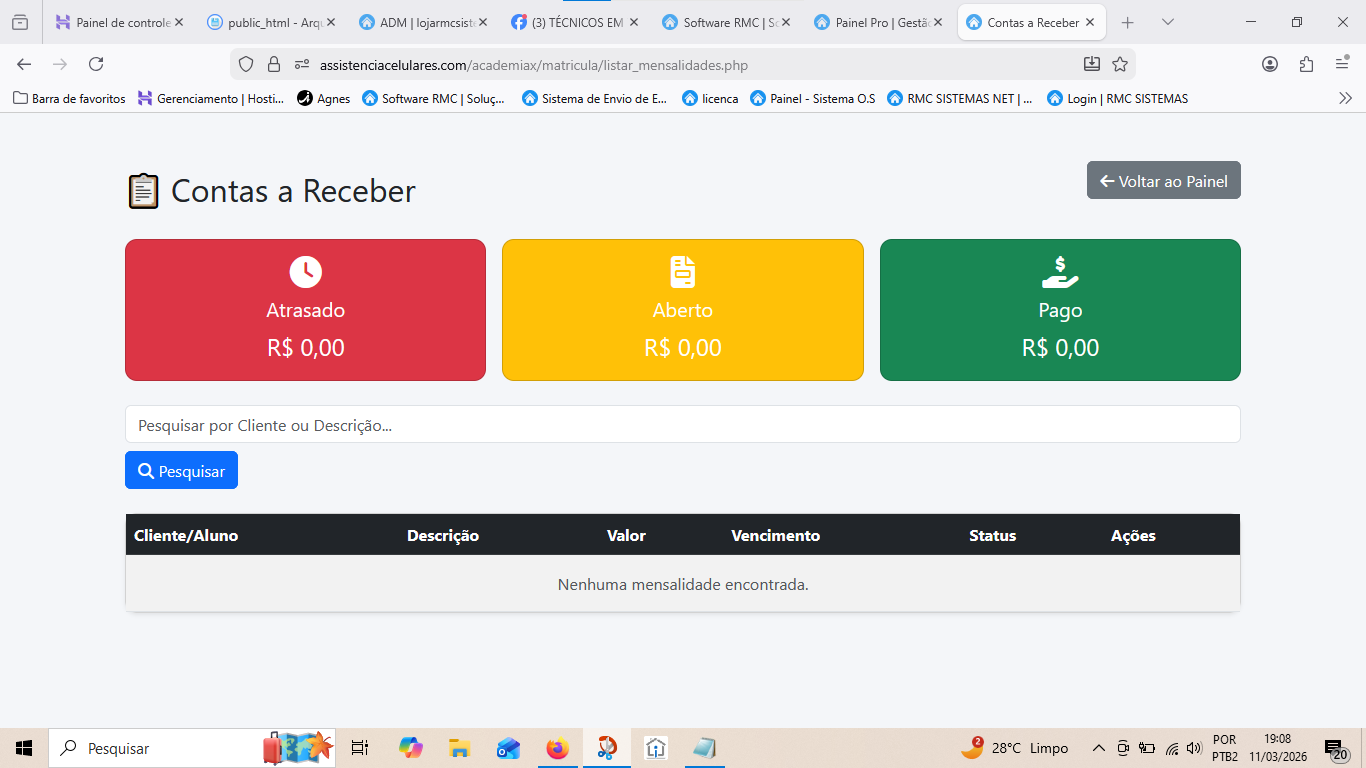Go back using the back arrow
Image resolution: width=1366 pixels, height=768 pixels.
tap(23, 64)
